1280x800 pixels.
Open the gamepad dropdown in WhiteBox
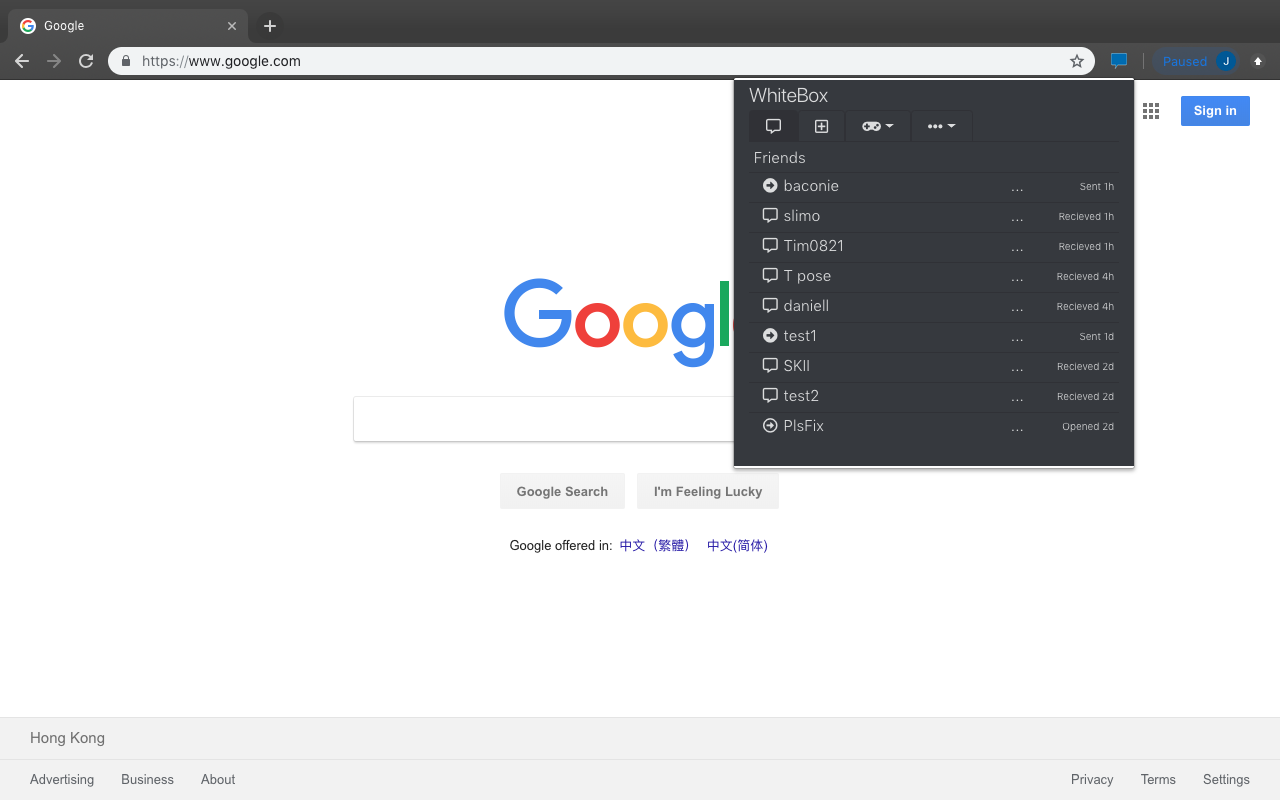(x=878, y=126)
